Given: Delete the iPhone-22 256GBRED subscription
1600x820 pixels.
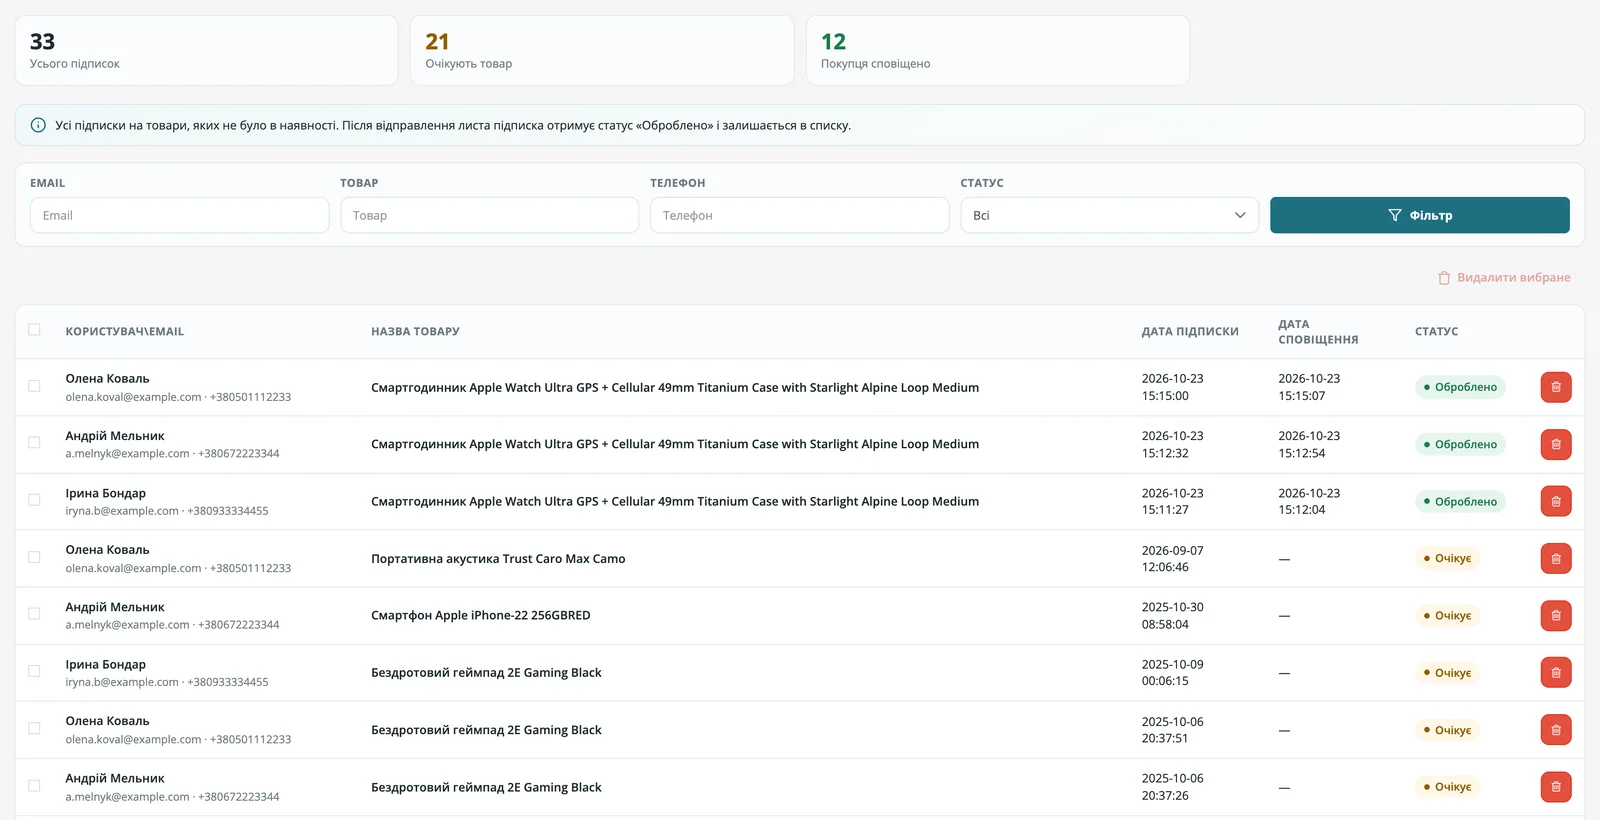Looking at the screenshot, I should click(1555, 615).
